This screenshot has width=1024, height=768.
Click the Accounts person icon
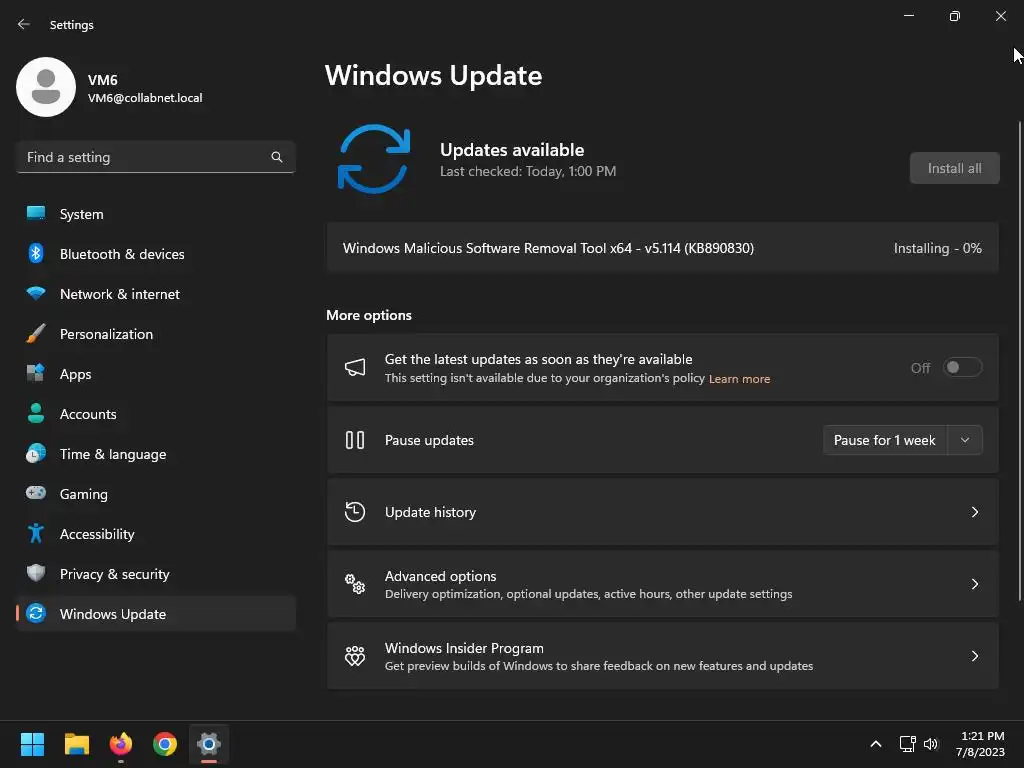(x=36, y=413)
